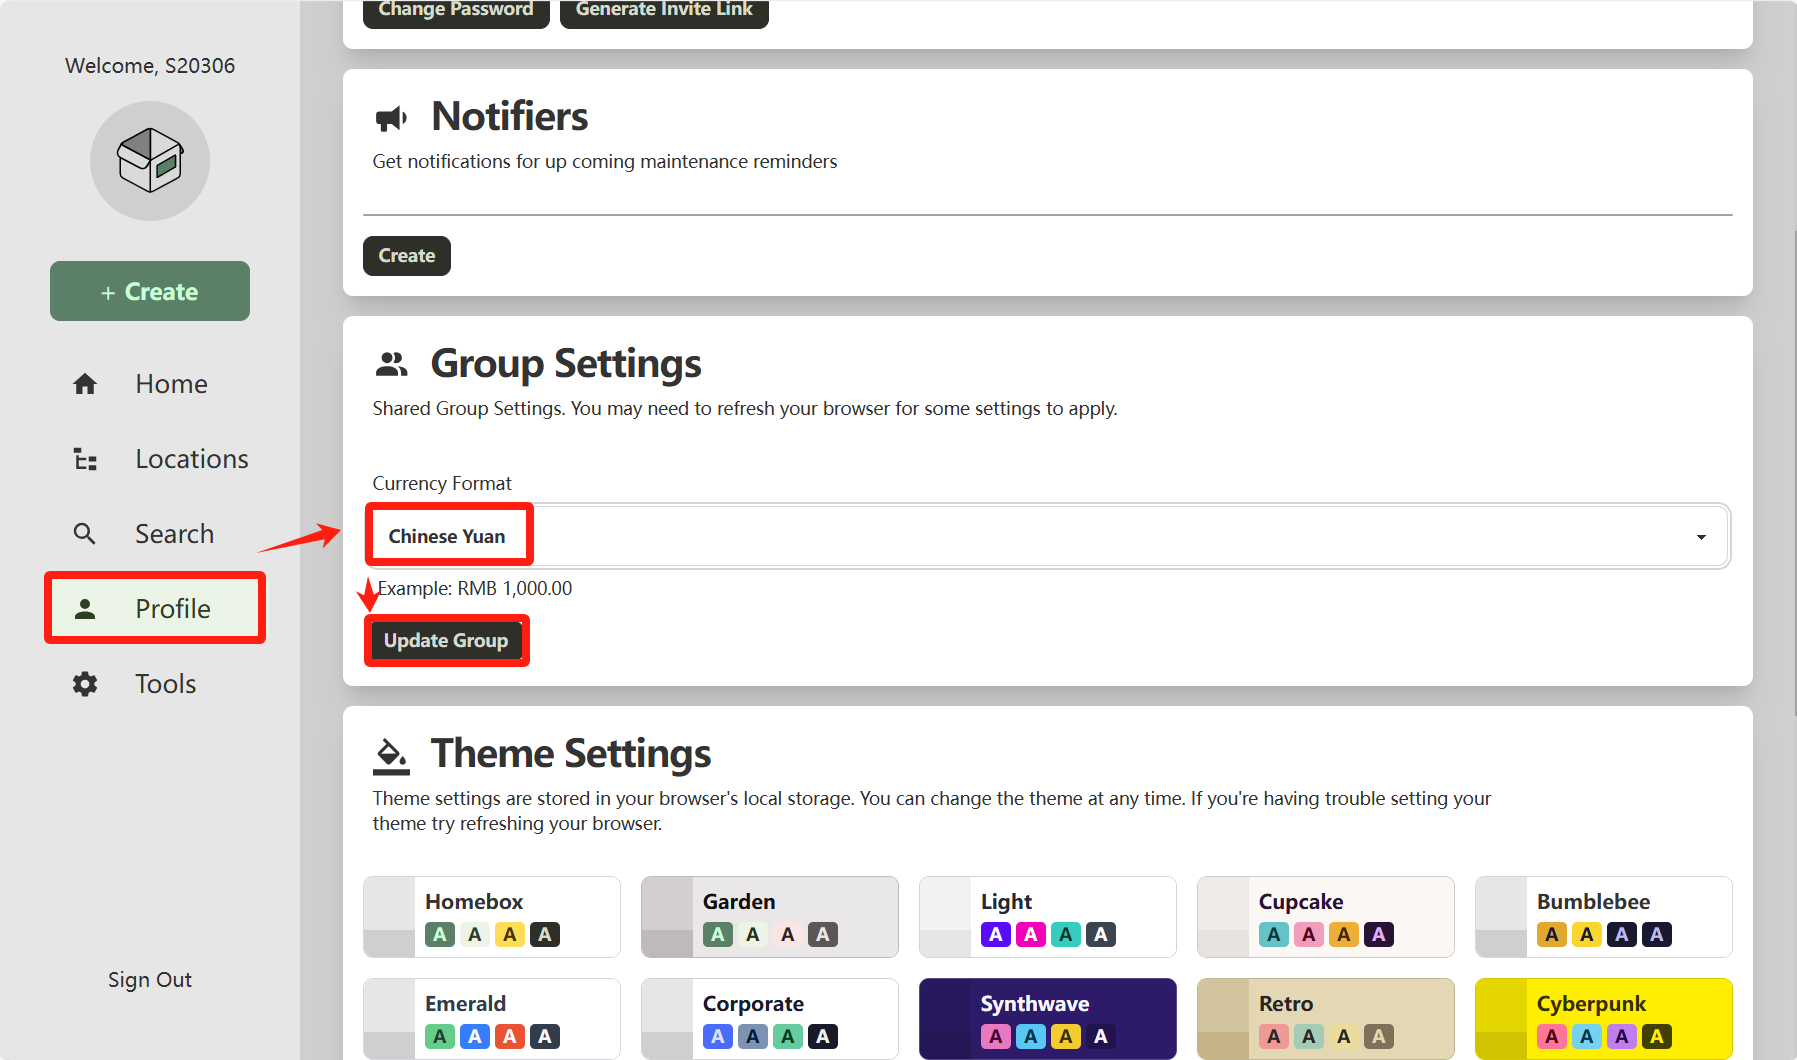Click Create button under Notifiers

(406, 256)
